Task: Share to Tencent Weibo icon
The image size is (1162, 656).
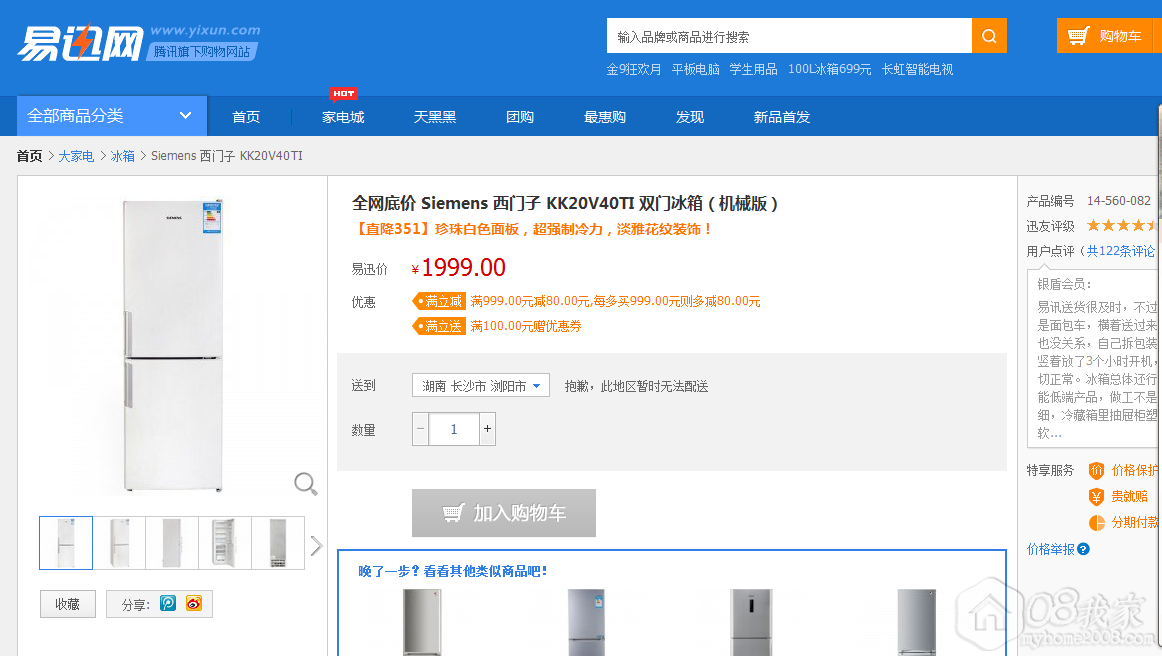Action: pos(168,604)
